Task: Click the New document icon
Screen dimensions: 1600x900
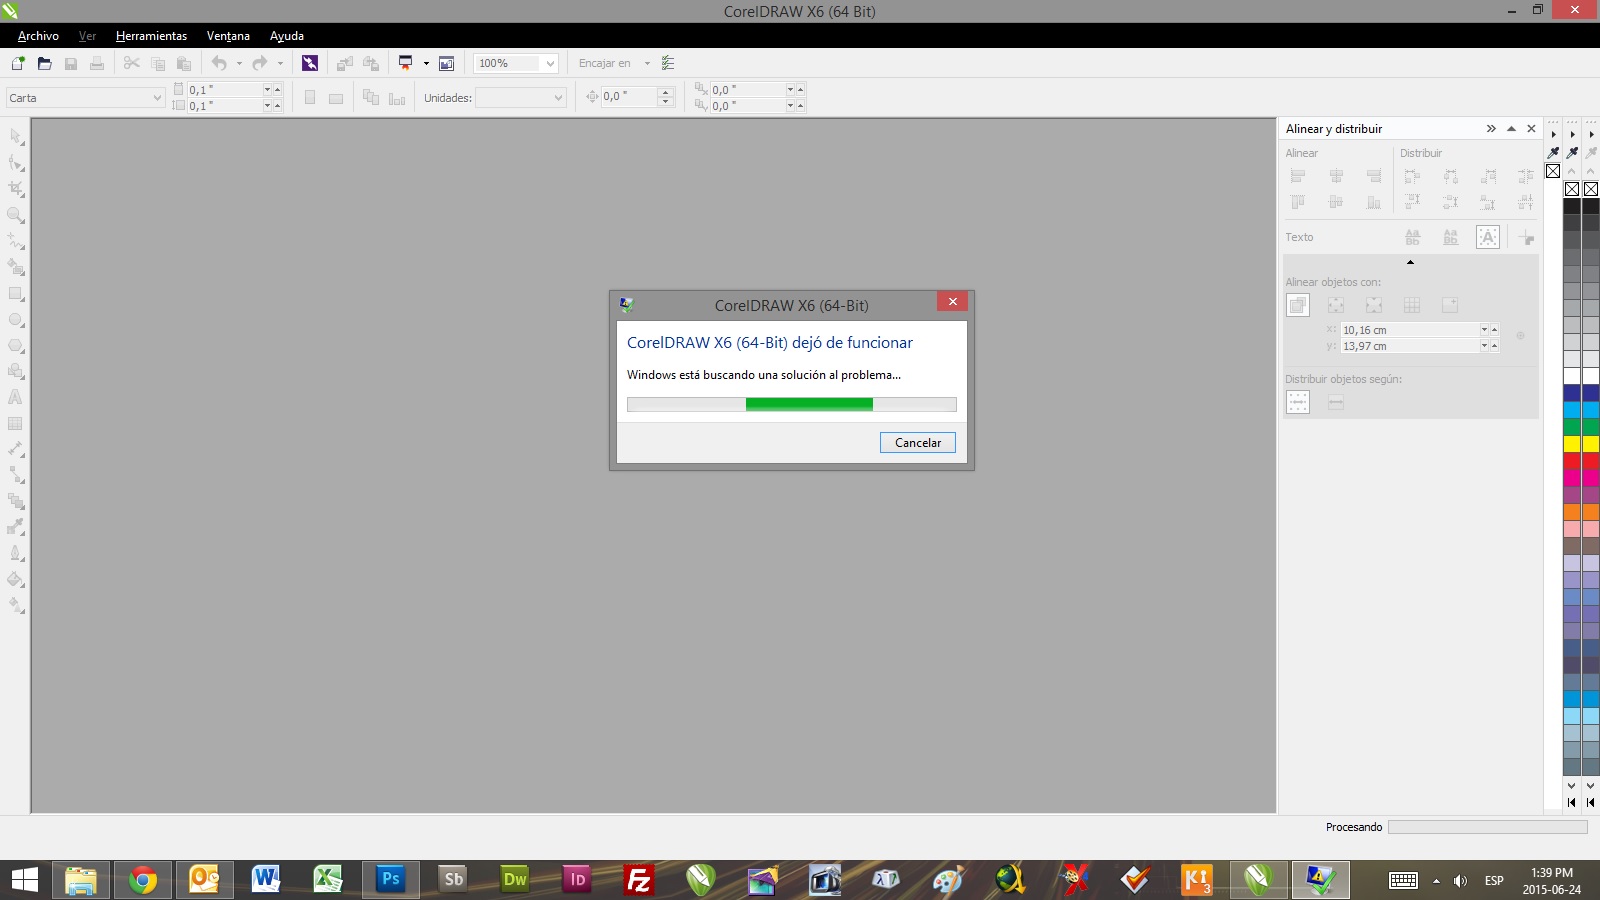Action: pos(18,63)
